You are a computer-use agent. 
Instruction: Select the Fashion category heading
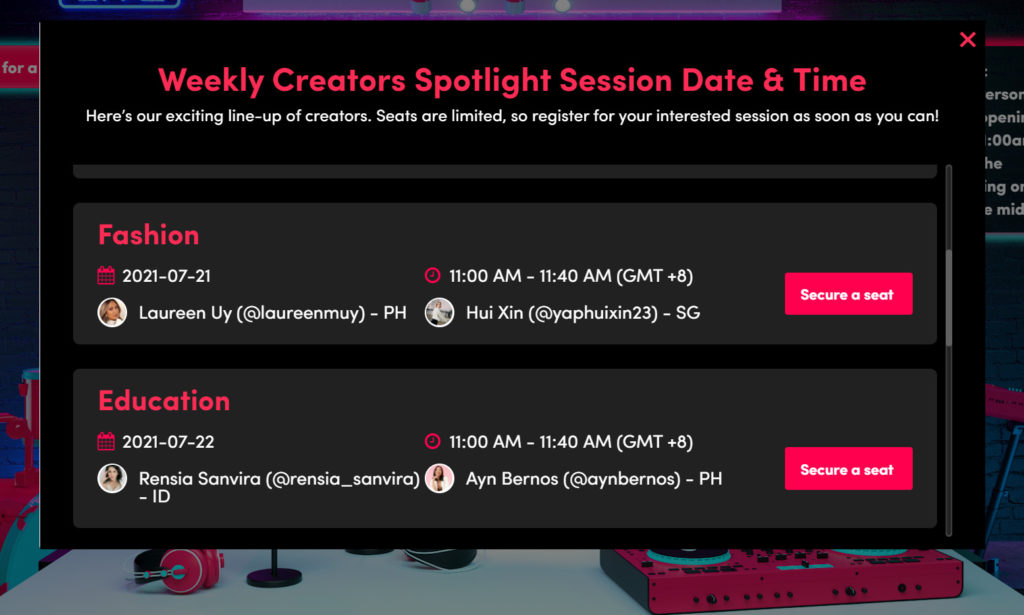tap(148, 235)
